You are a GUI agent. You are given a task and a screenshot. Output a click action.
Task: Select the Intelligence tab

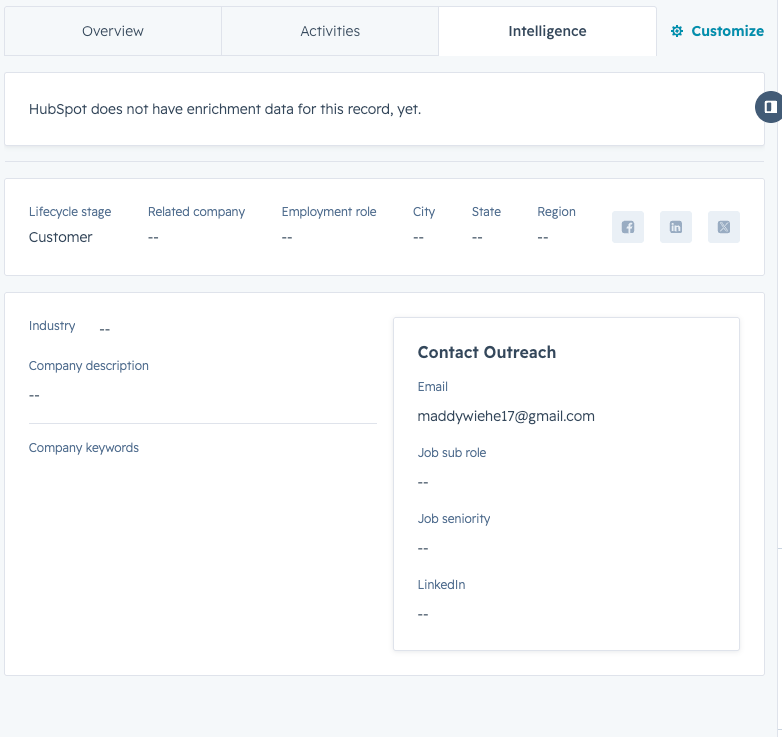[x=547, y=31]
